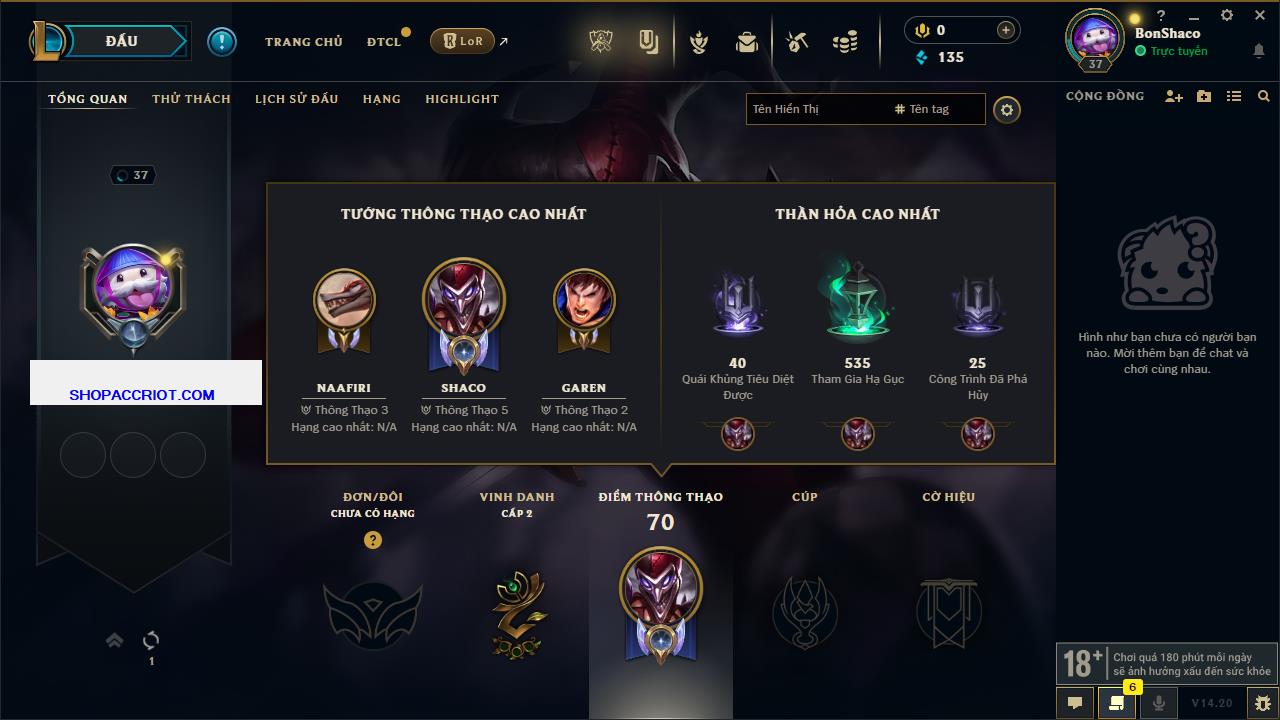Expand the friend list view options icon

(1234, 97)
